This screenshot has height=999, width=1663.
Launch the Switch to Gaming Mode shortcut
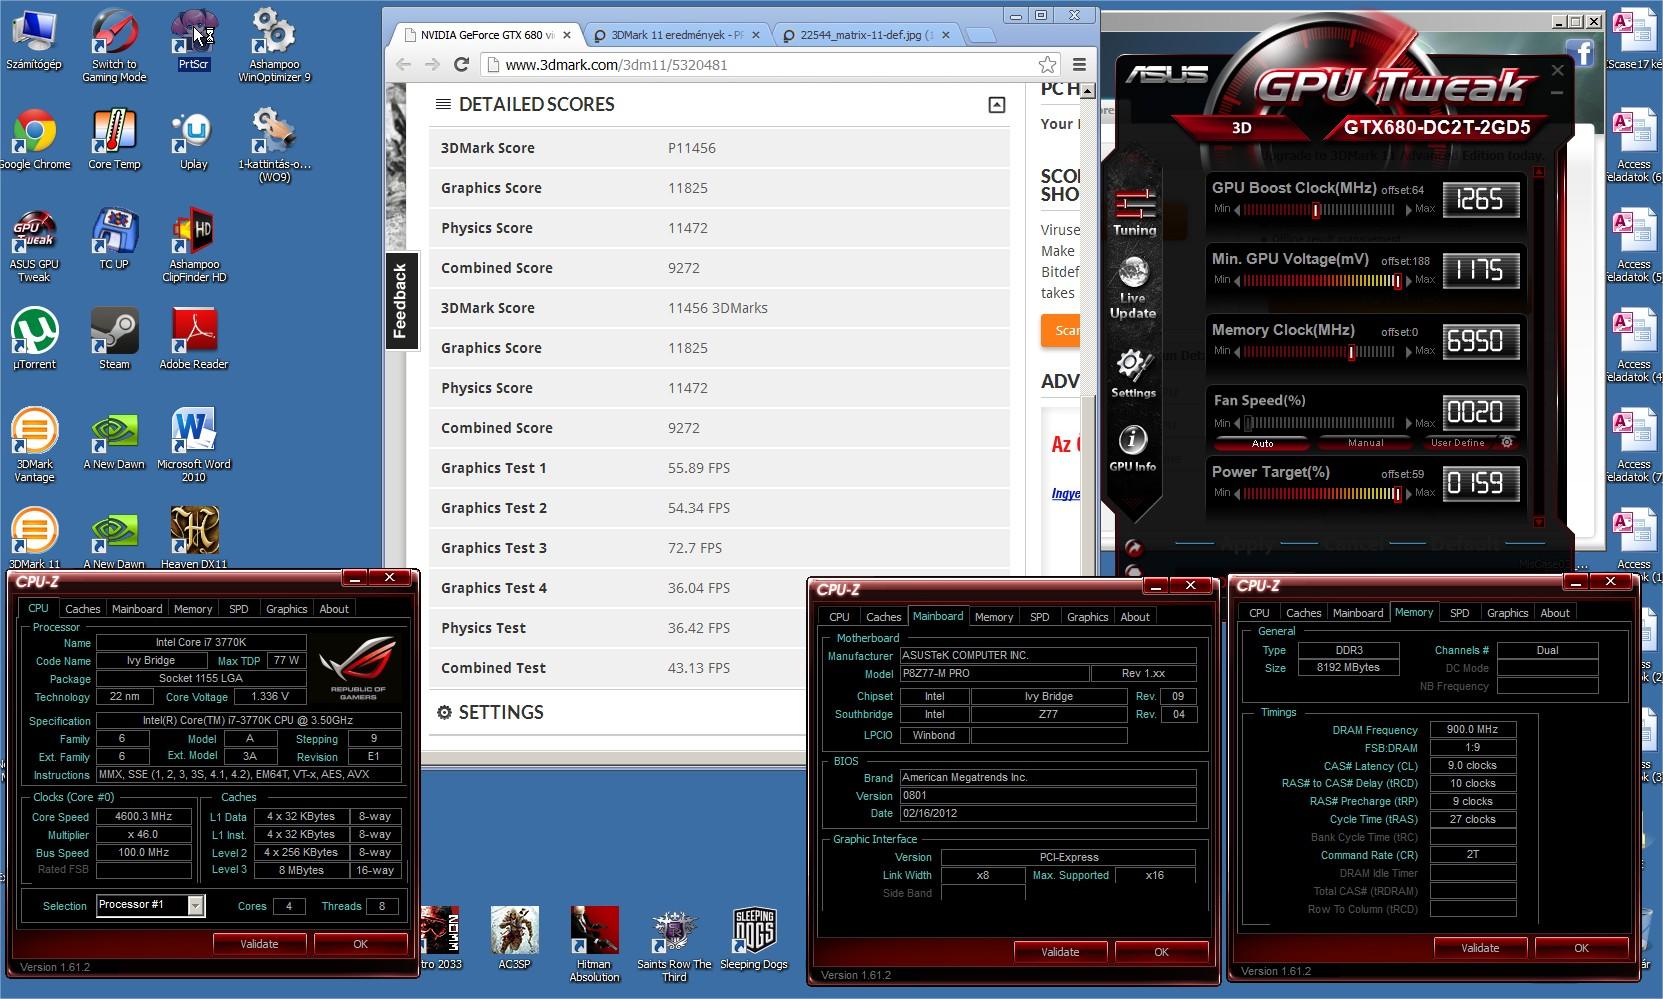click(x=114, y=45)
